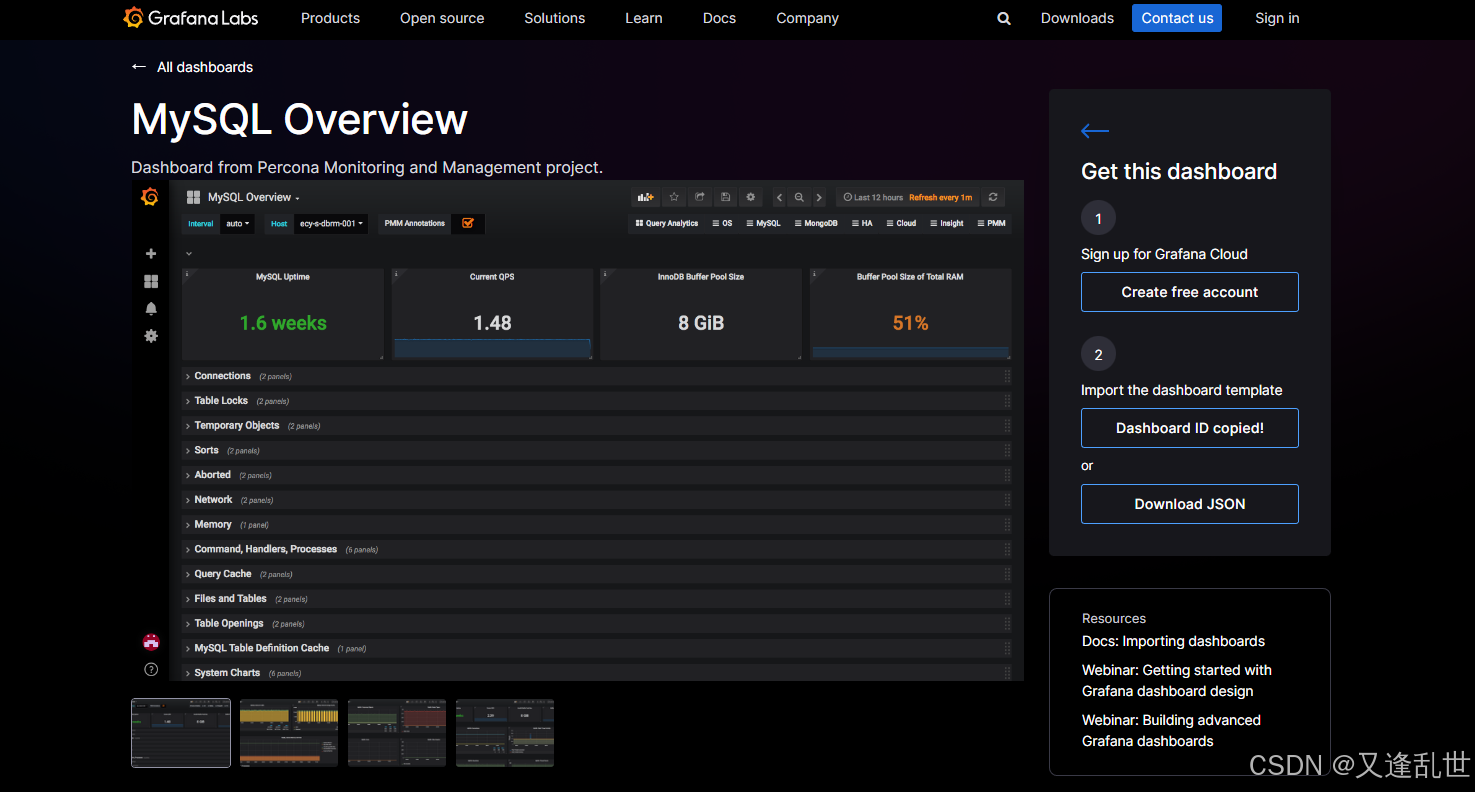Star the dashboard with the star icon
The height and width of the screenshot is (792, 1475).
click(674, 197)
